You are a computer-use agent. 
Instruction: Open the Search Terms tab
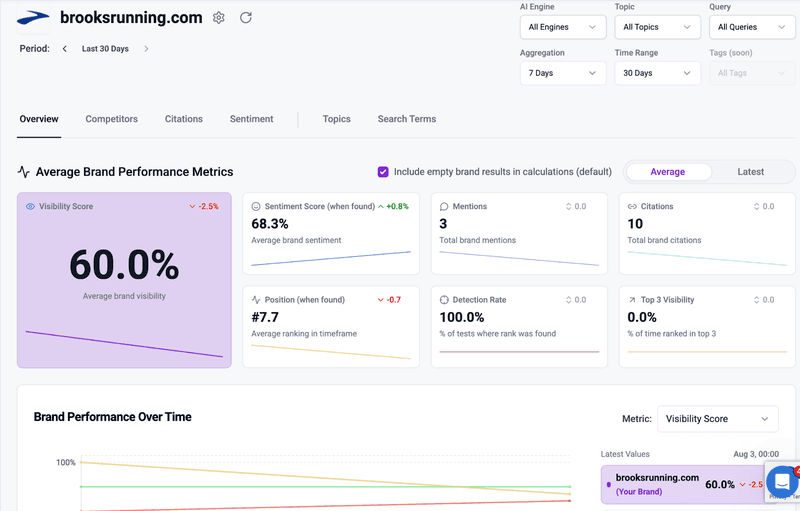click(406, 119)
